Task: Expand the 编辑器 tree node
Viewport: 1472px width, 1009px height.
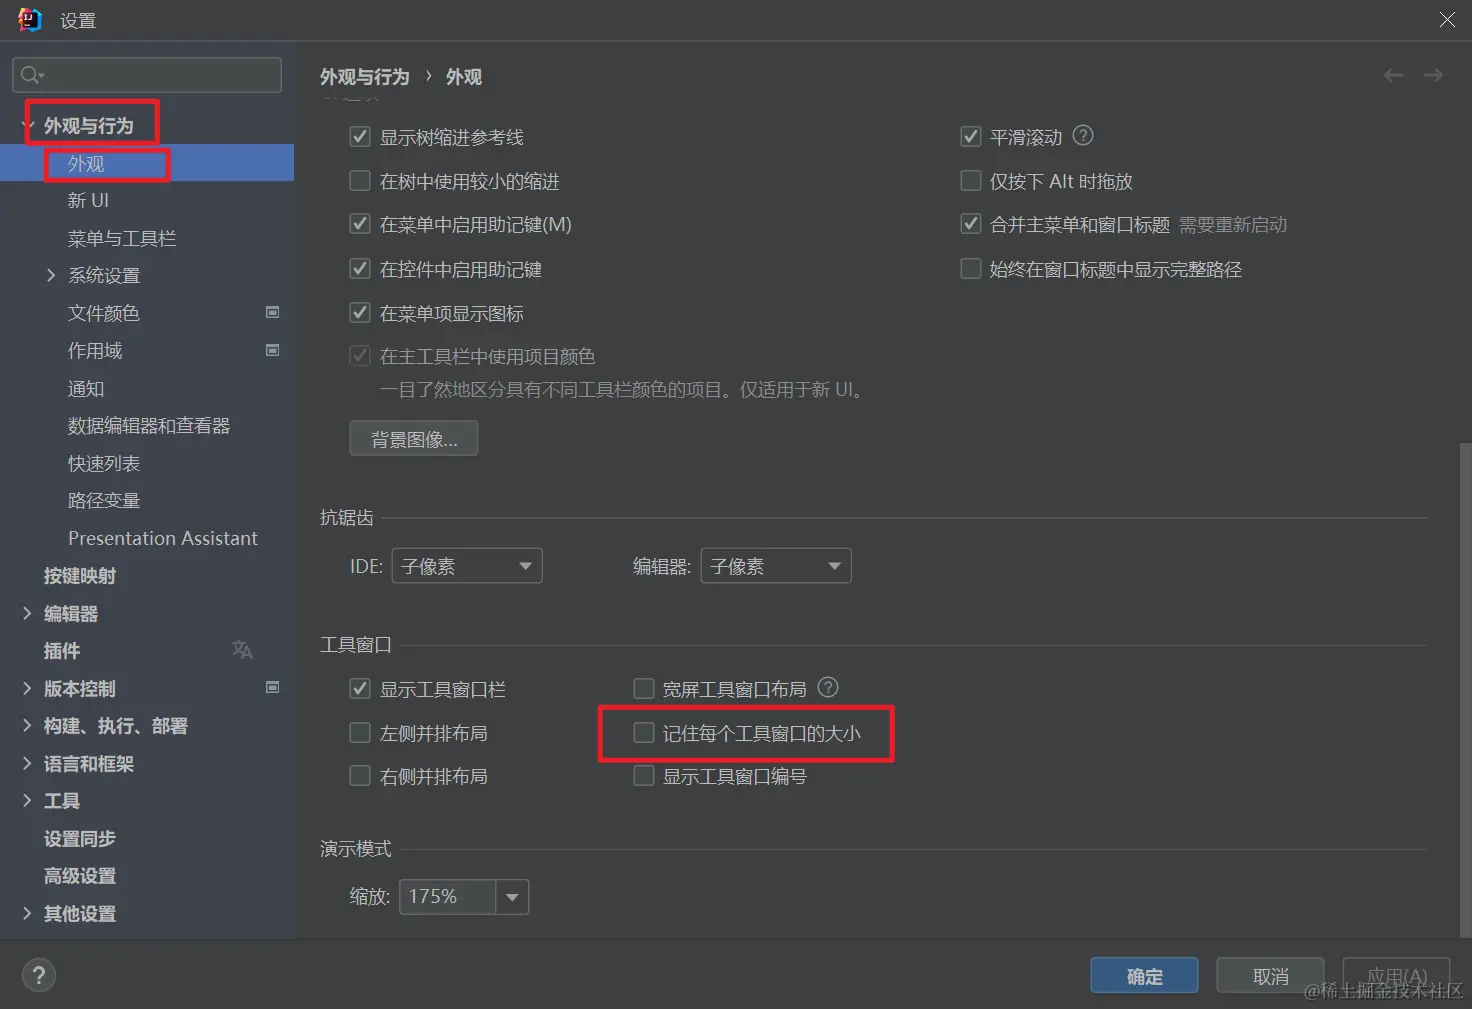Action: tap(27, 613)
